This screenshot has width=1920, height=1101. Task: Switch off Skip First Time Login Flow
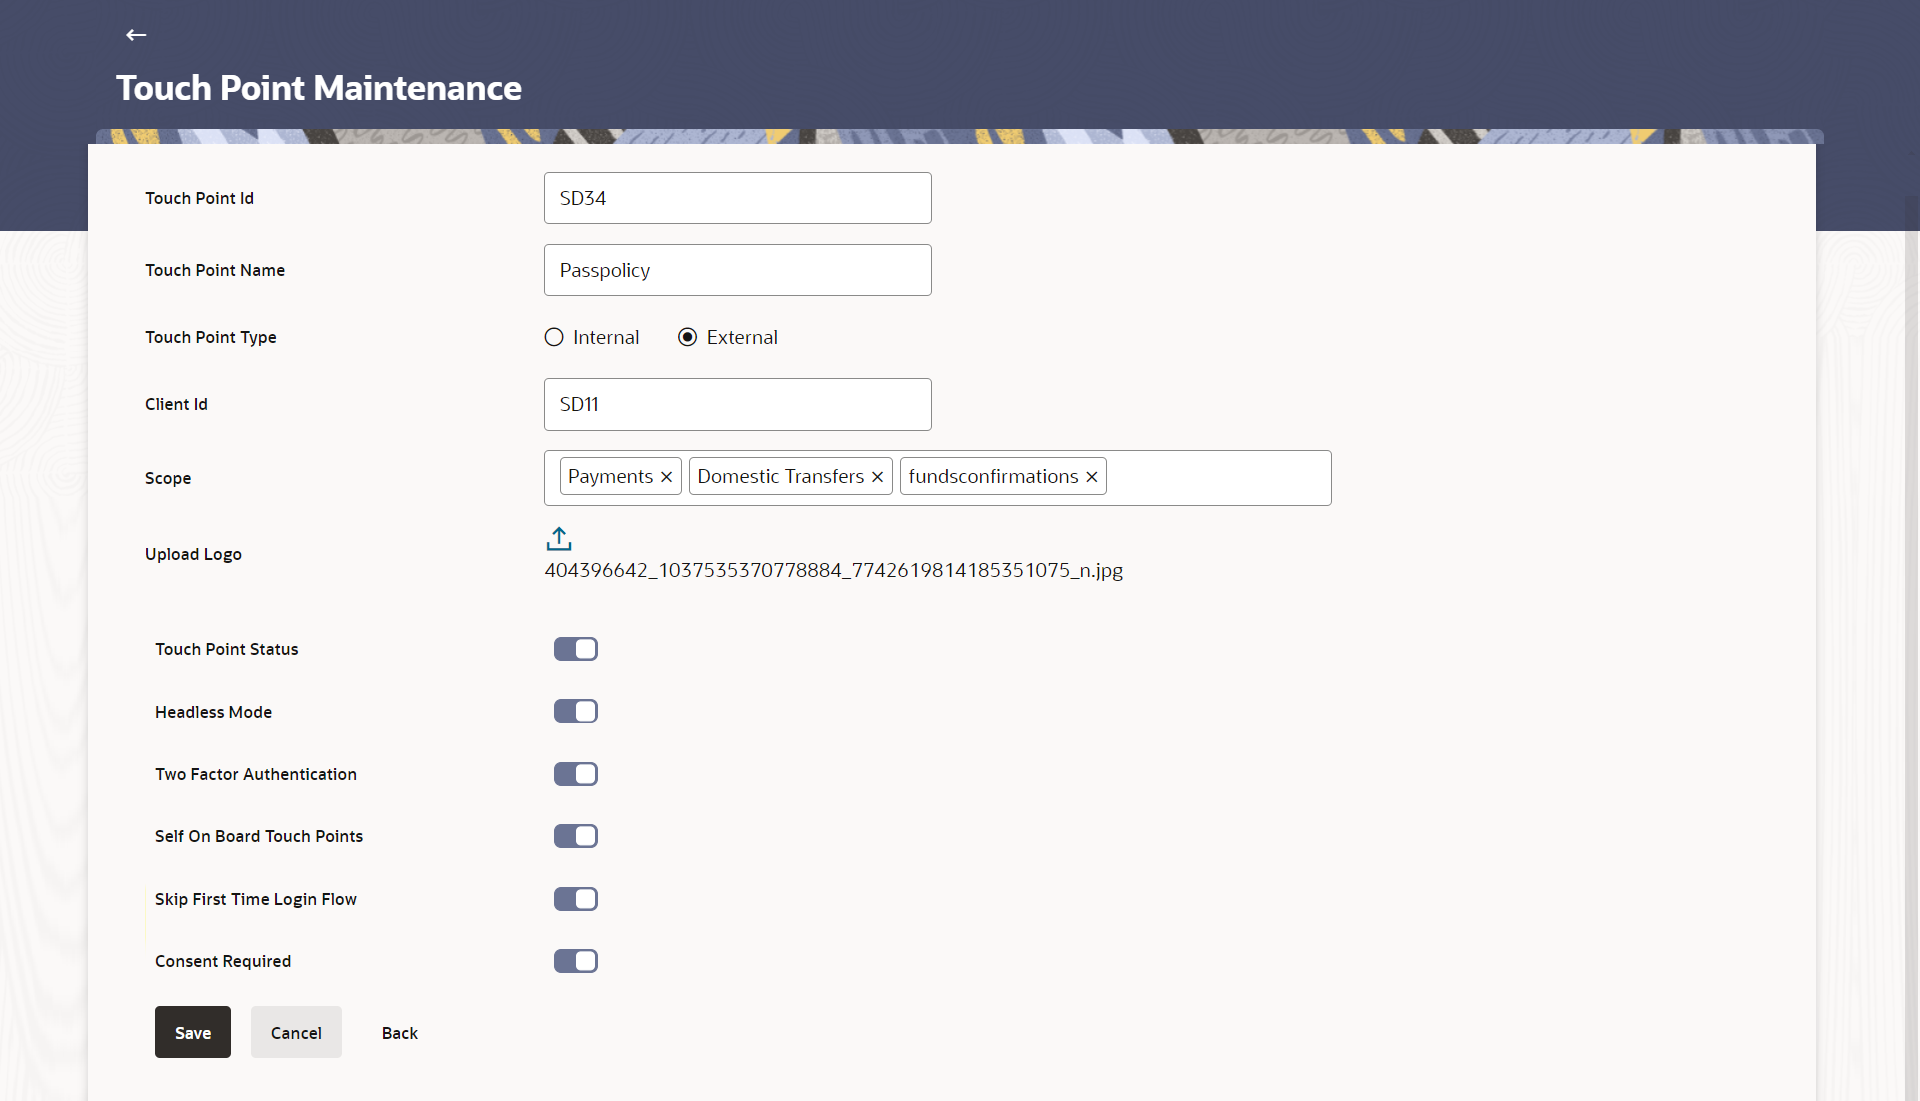tap(576, 899)
